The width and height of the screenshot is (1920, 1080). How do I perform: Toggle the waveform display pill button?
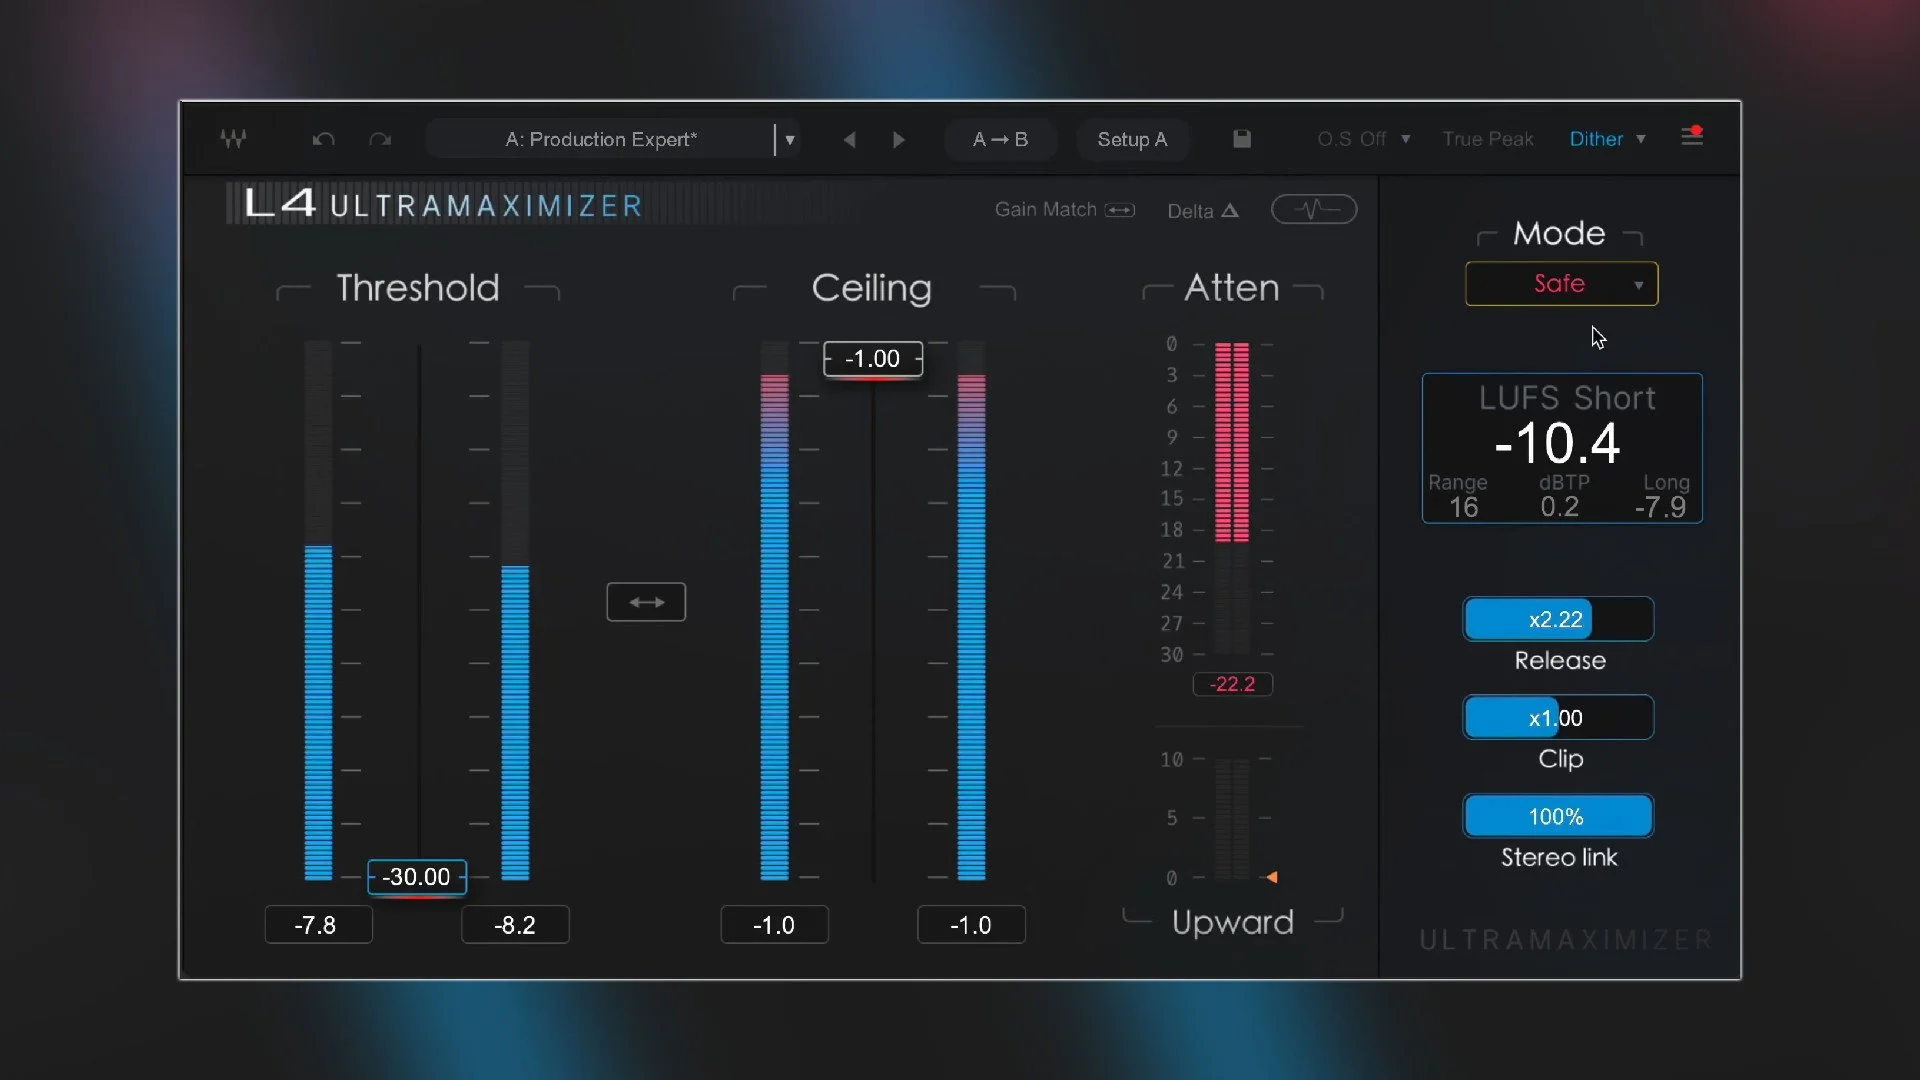[x=1313, y=209]
